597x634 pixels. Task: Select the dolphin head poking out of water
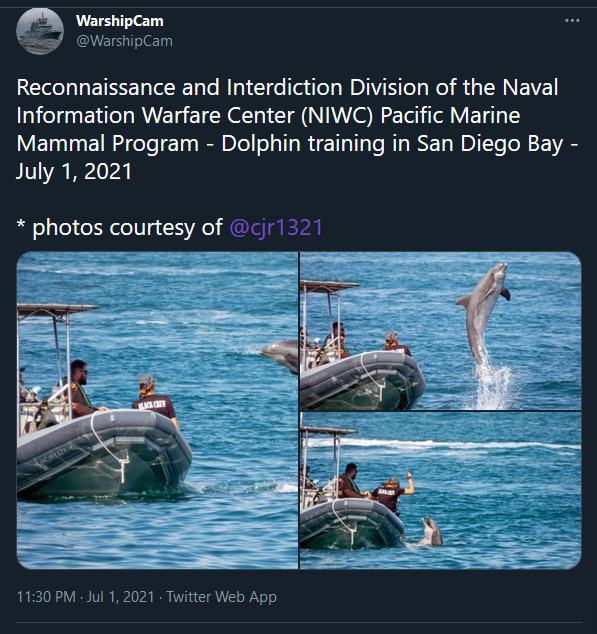pyautogui.click(x=432, y=531)
